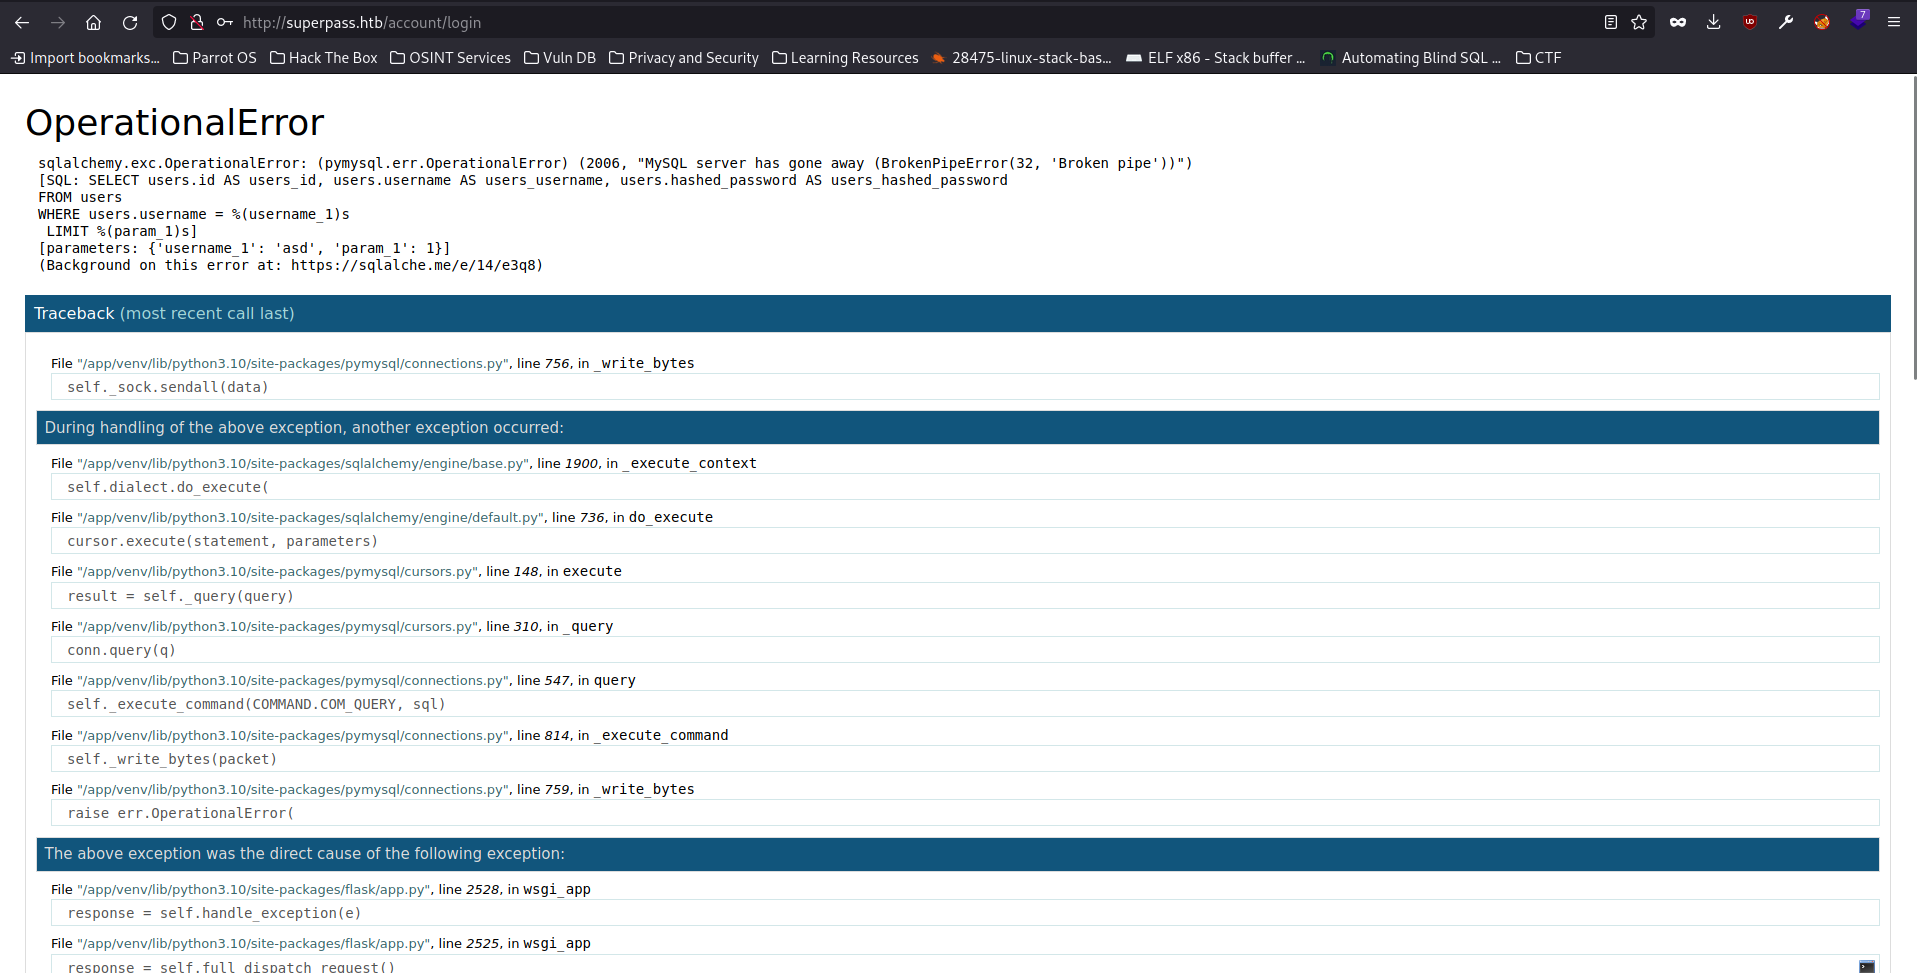Open the downloads panel
The height and width of the screenshot is (973, 1917).
[1714, 22]
